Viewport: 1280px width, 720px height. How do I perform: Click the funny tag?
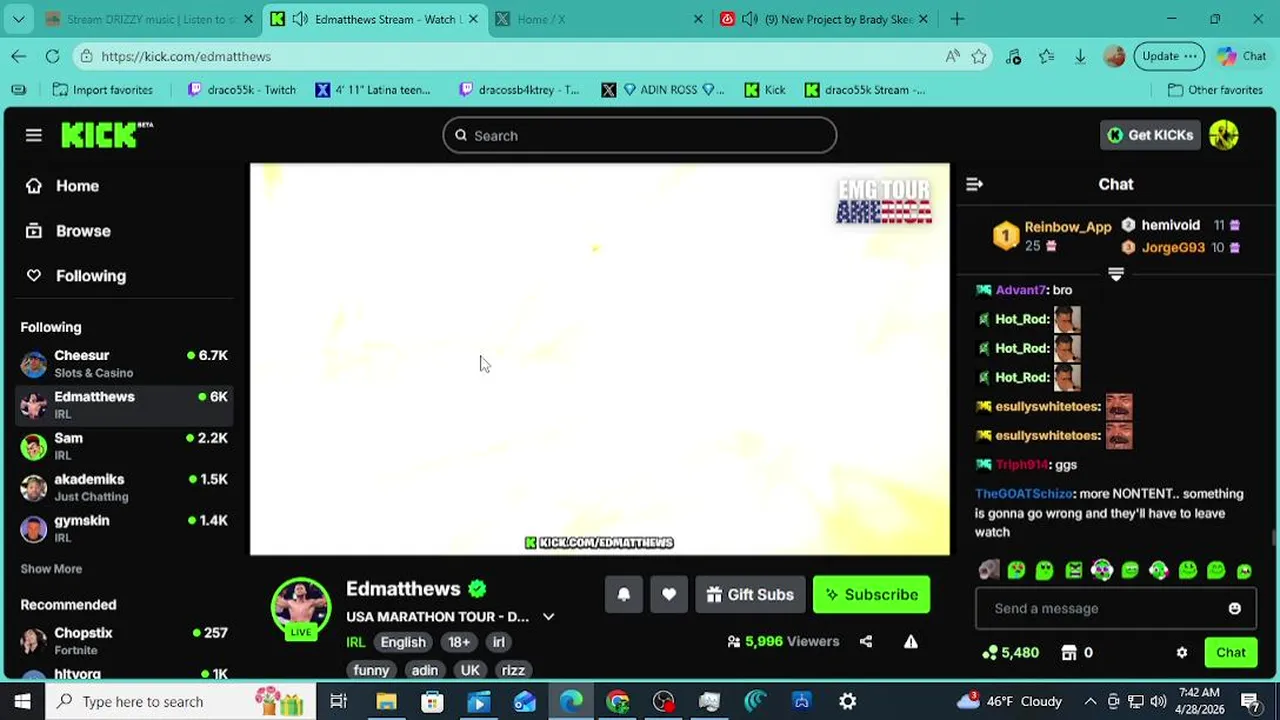pos(371,670)
